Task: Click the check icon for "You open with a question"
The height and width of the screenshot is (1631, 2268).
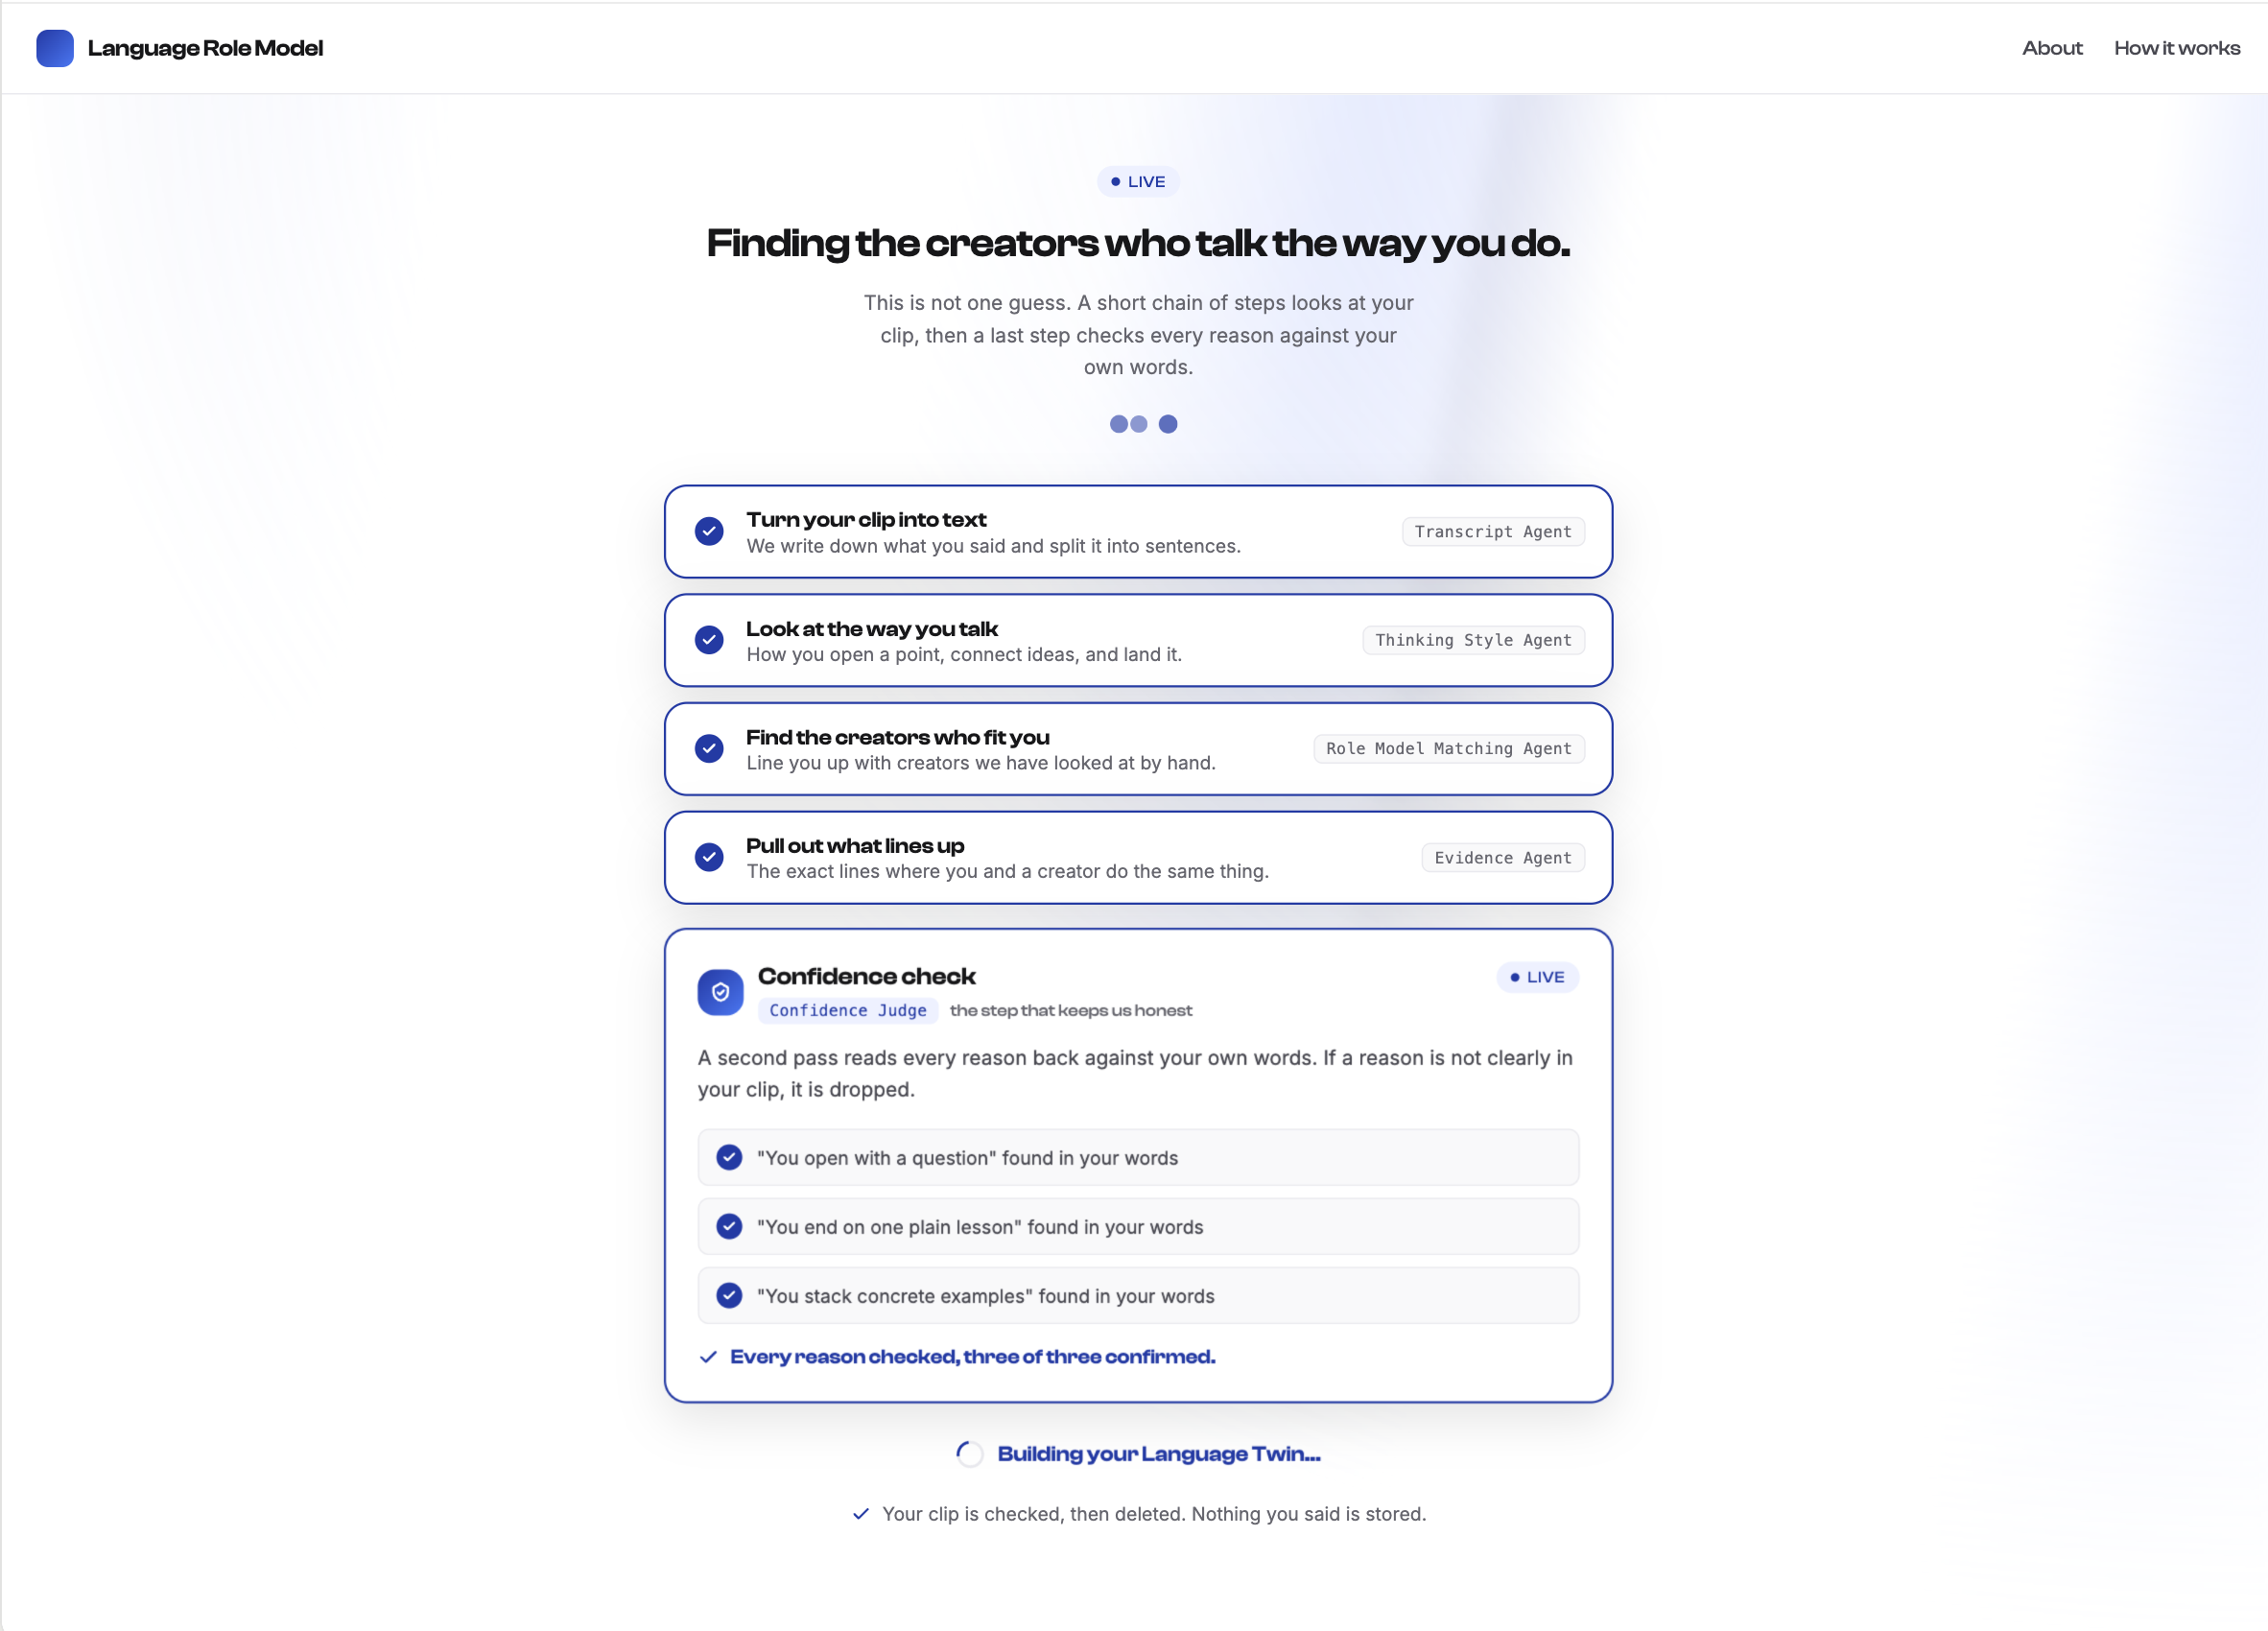Action: (x=729, y=1157)
